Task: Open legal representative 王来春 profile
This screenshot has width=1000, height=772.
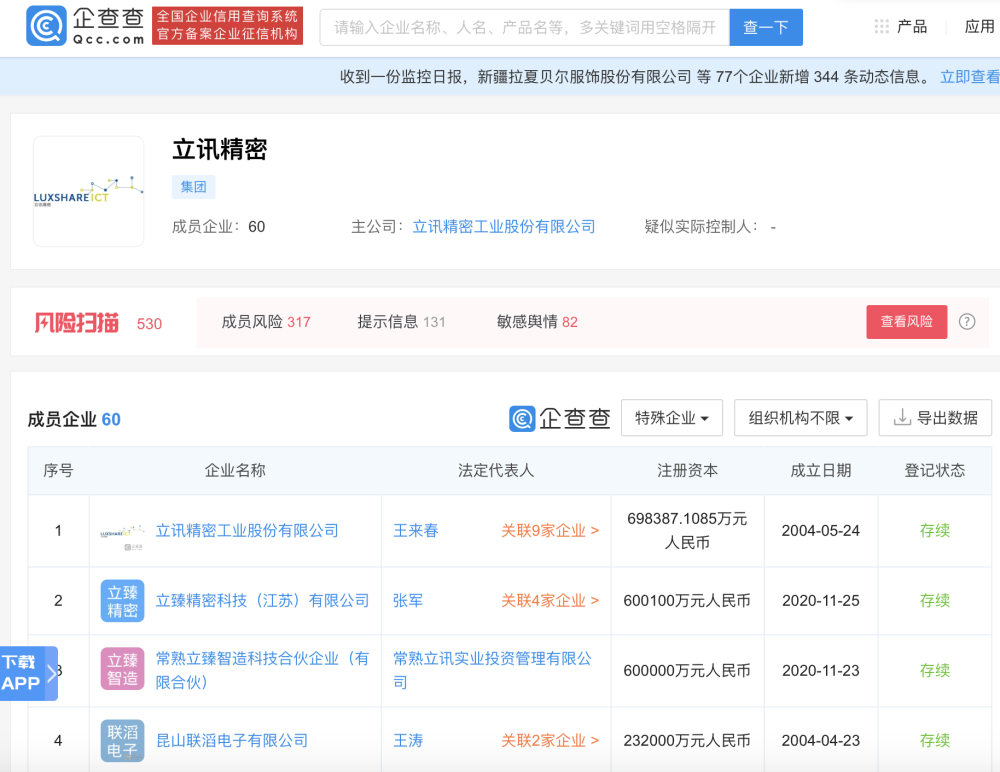Action: pyautogui.click(x=416, y=531)
